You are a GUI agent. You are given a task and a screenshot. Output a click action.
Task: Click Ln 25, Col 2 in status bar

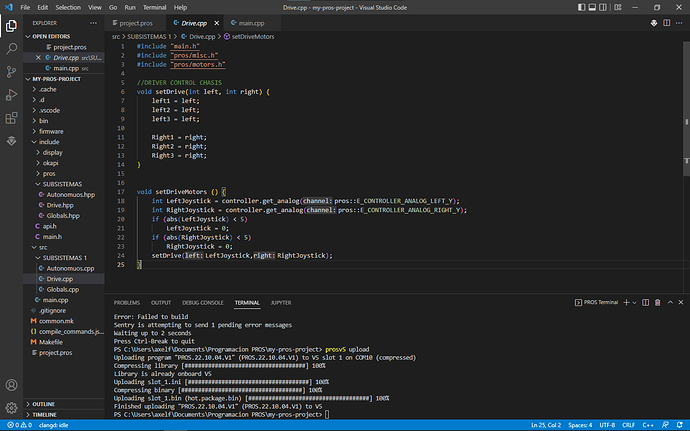click(546, 425)
